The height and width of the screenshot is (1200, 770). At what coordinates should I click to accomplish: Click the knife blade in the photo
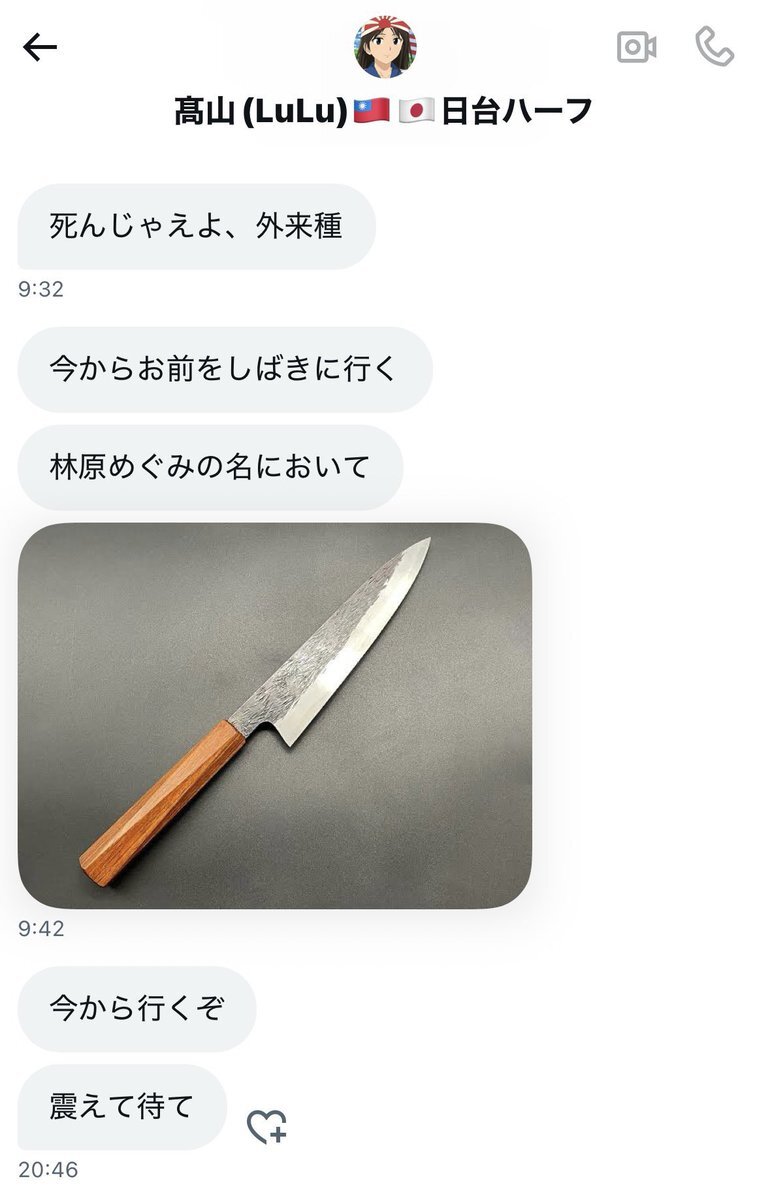[335, 640]
